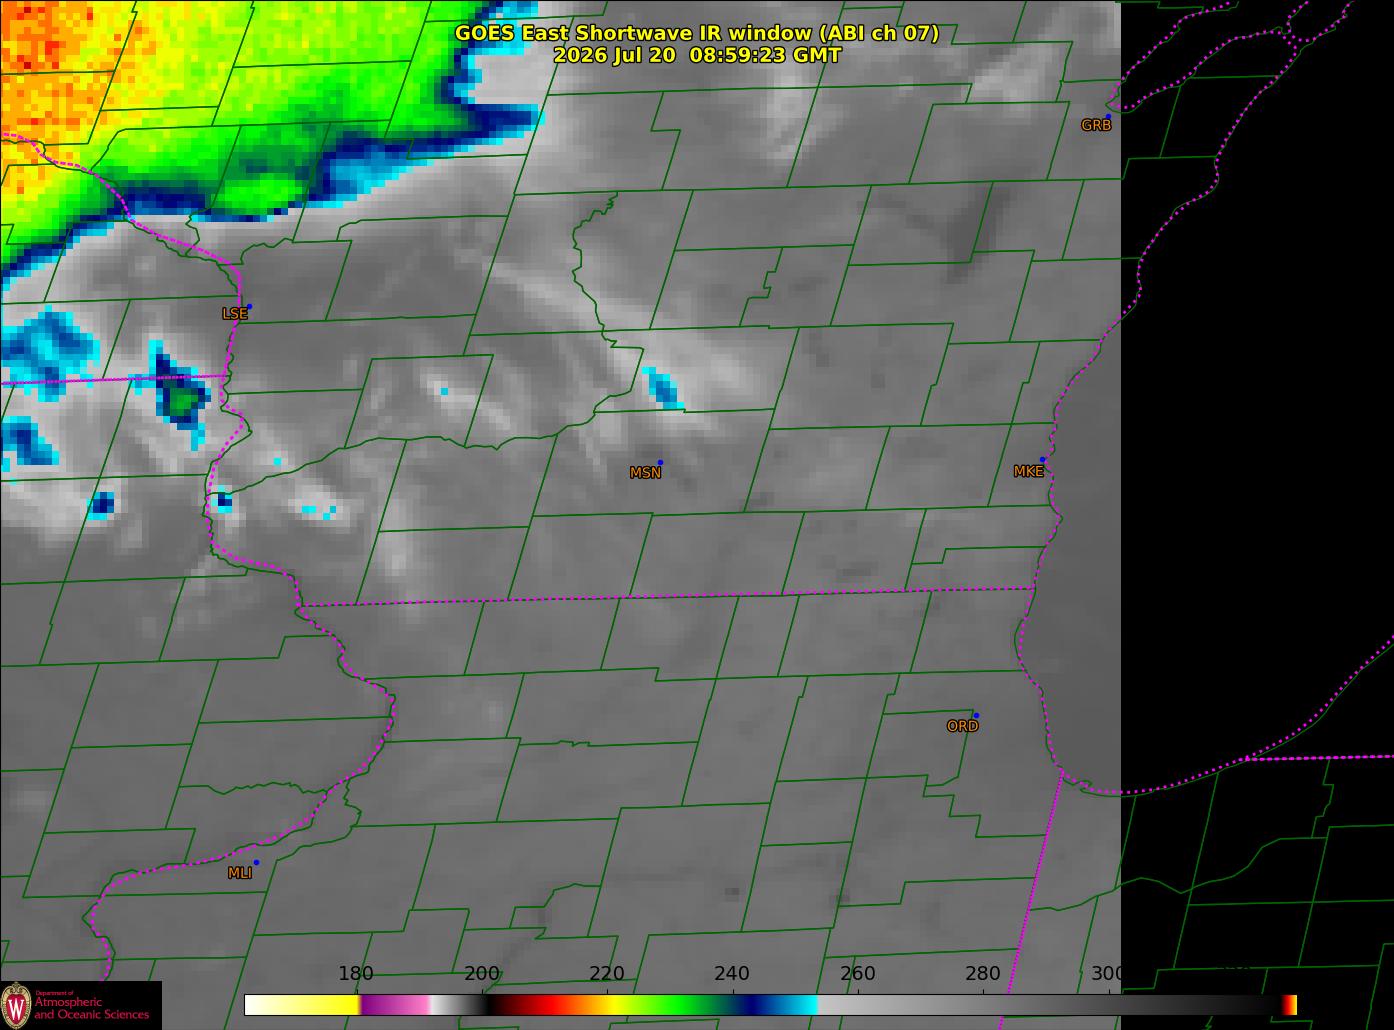Click the 180 colorbar tick label

(356, 973)
